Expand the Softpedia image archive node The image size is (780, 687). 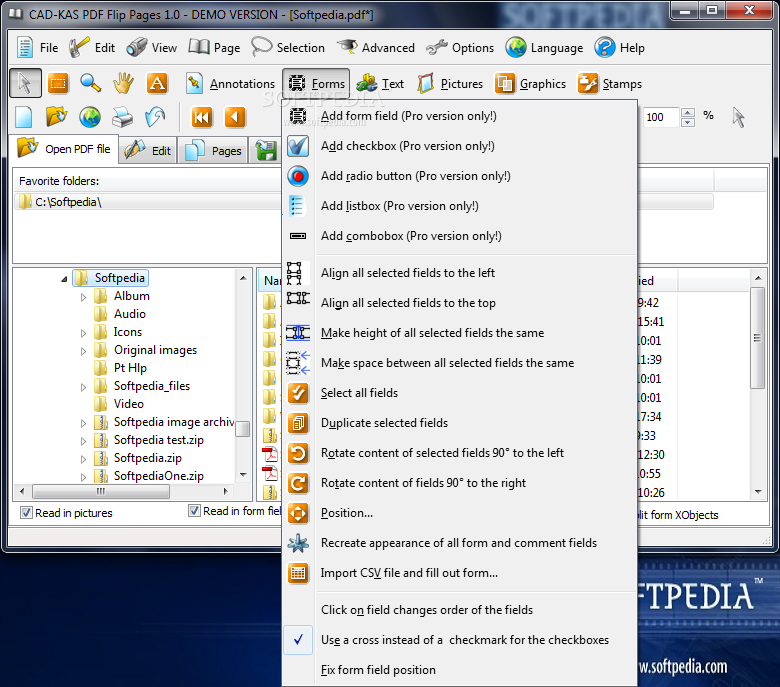click(83, 423)
